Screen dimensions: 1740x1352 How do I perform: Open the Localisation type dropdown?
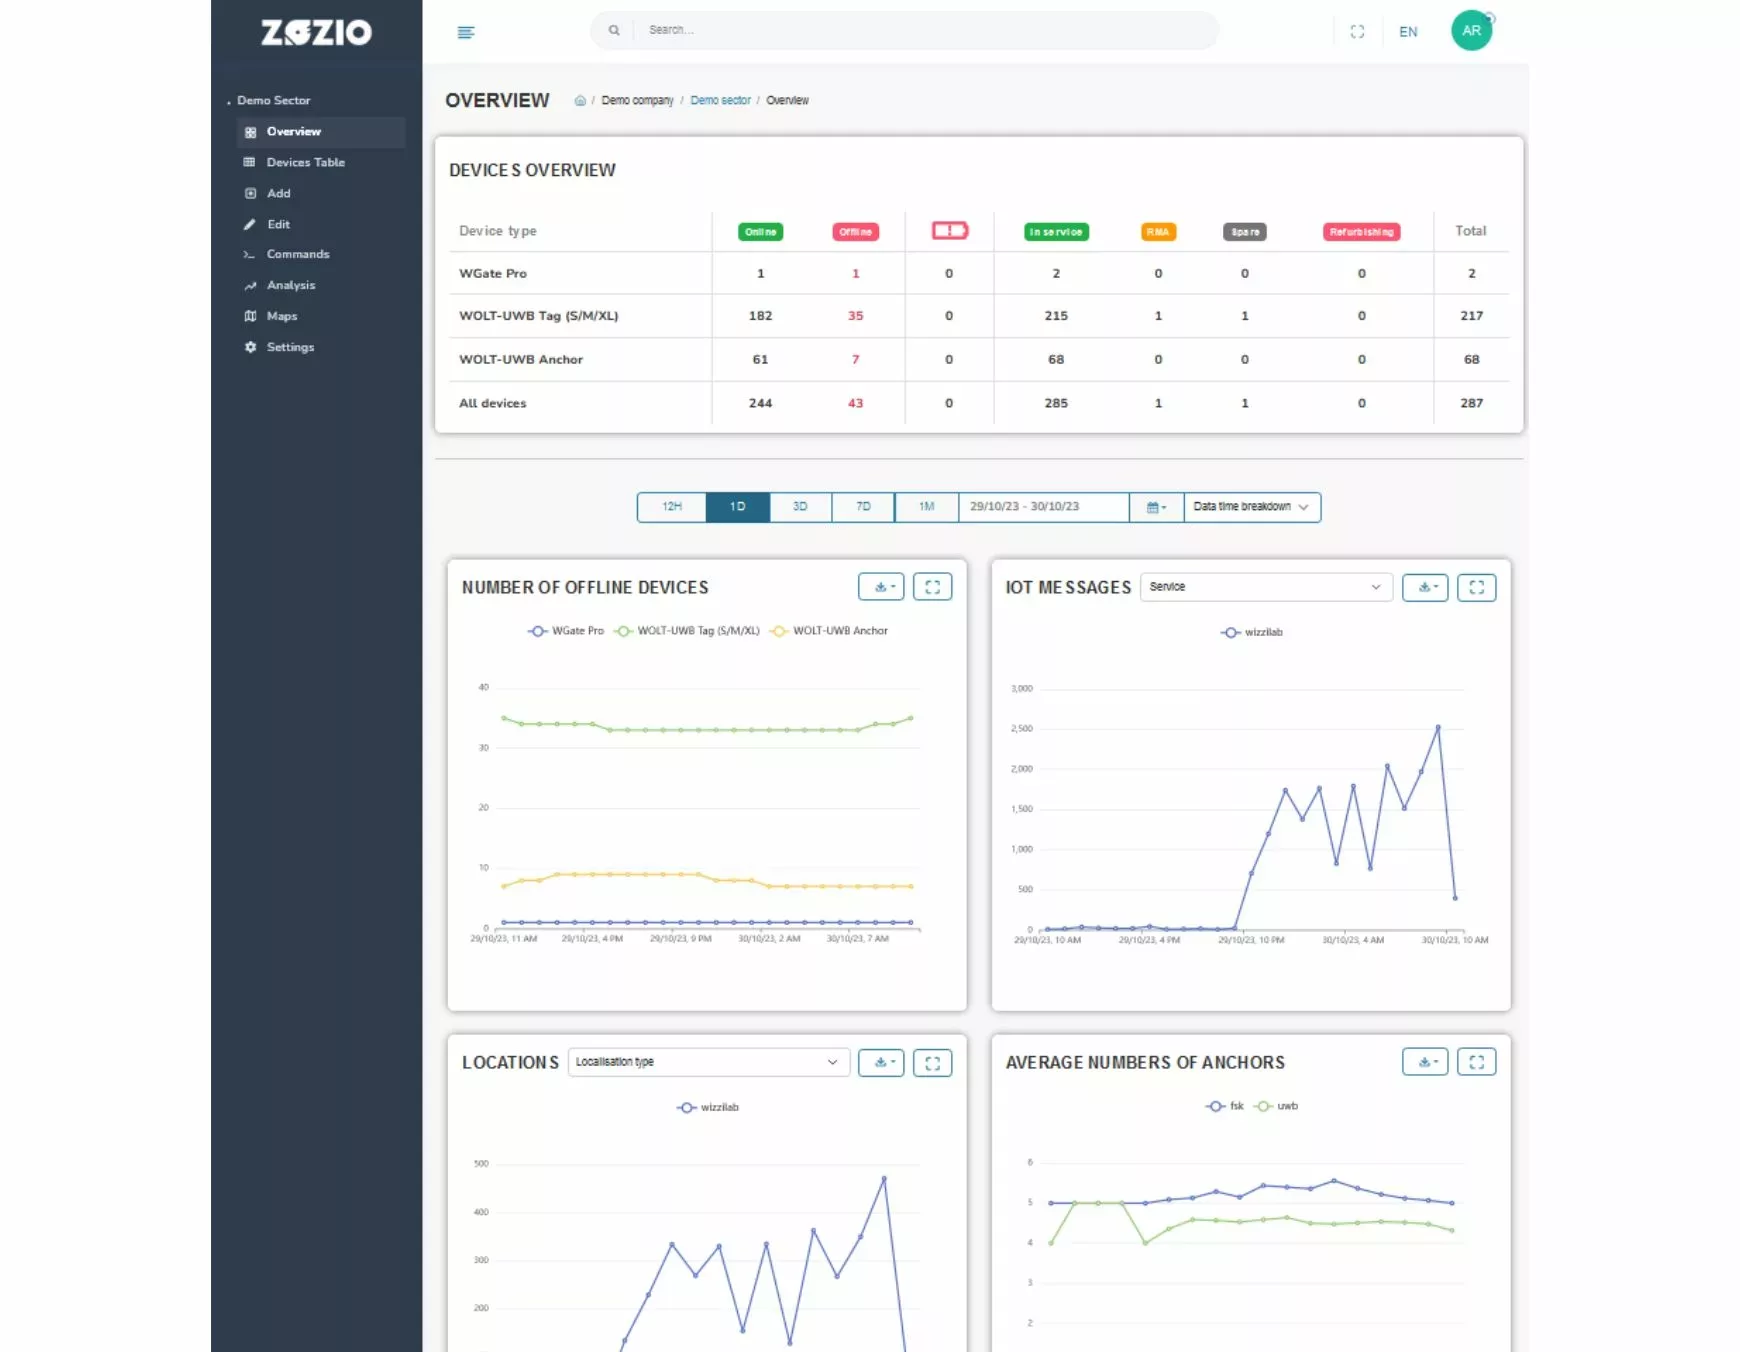click(x=708, y=1062)
